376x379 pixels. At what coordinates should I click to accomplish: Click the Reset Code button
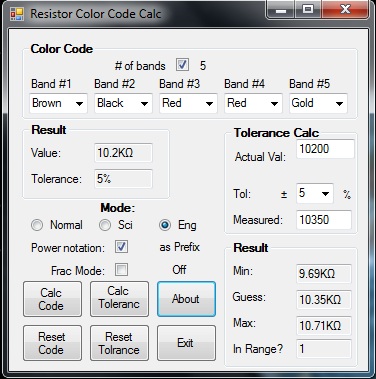[52, 343]
